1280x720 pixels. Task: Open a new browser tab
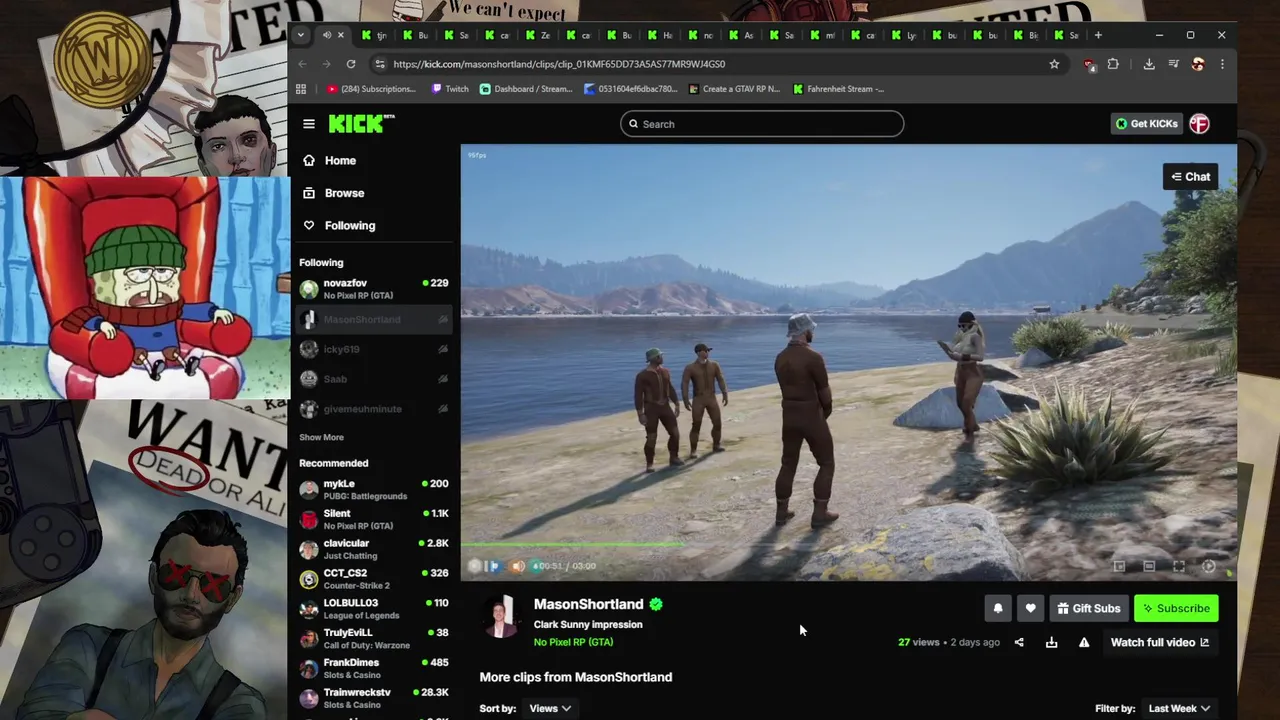(x=1098, y=35)
